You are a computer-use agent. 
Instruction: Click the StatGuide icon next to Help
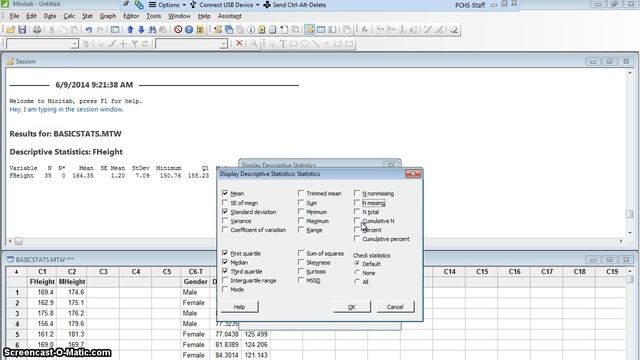(200, 29)
